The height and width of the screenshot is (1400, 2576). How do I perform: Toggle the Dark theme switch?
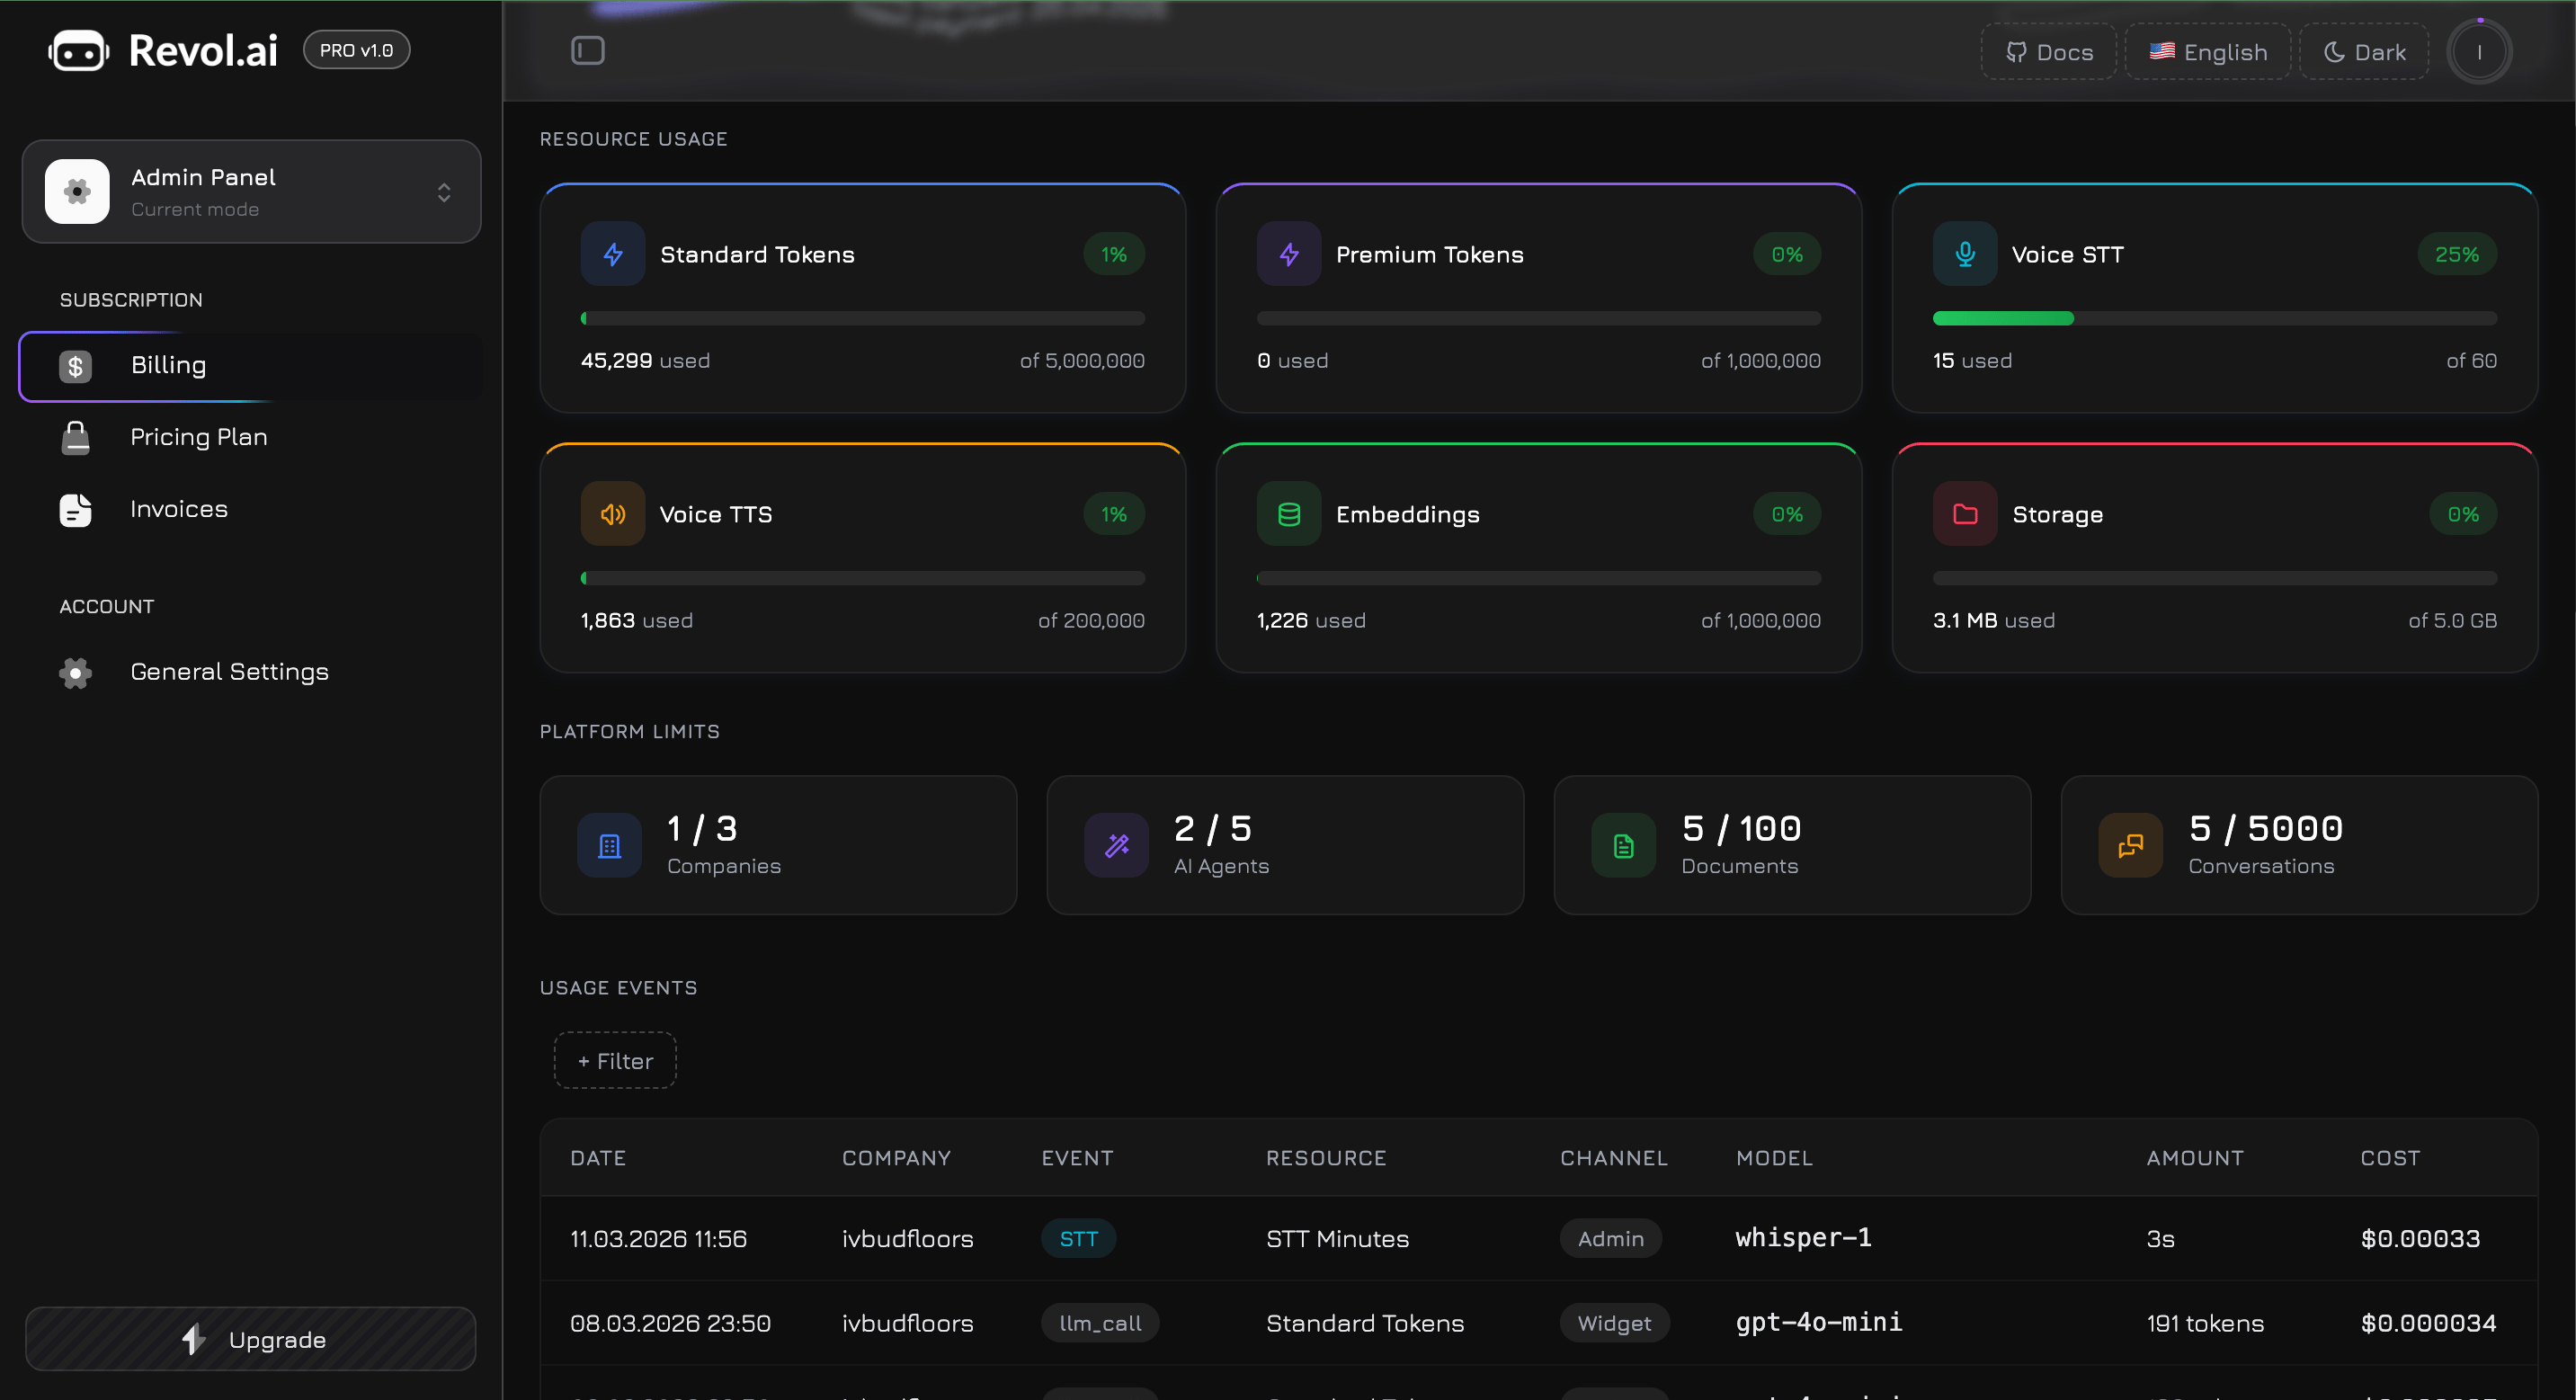pyautogui.click(x=2364, y=52)
